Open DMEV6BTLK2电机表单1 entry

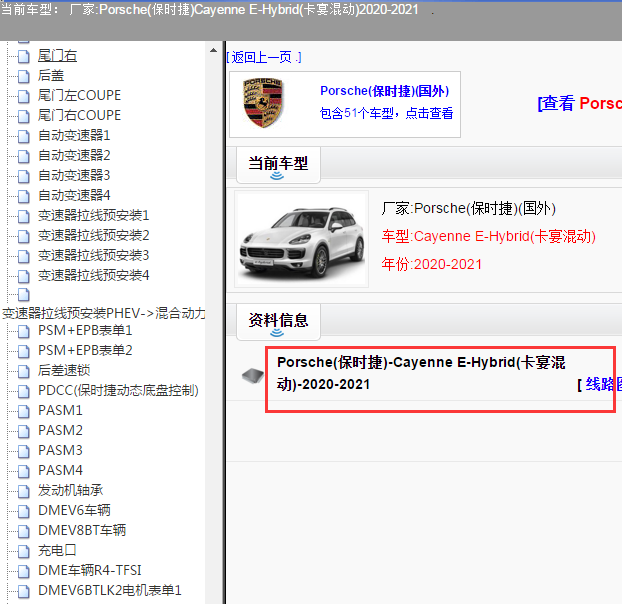pyautogui.click(x=109, y=590)
